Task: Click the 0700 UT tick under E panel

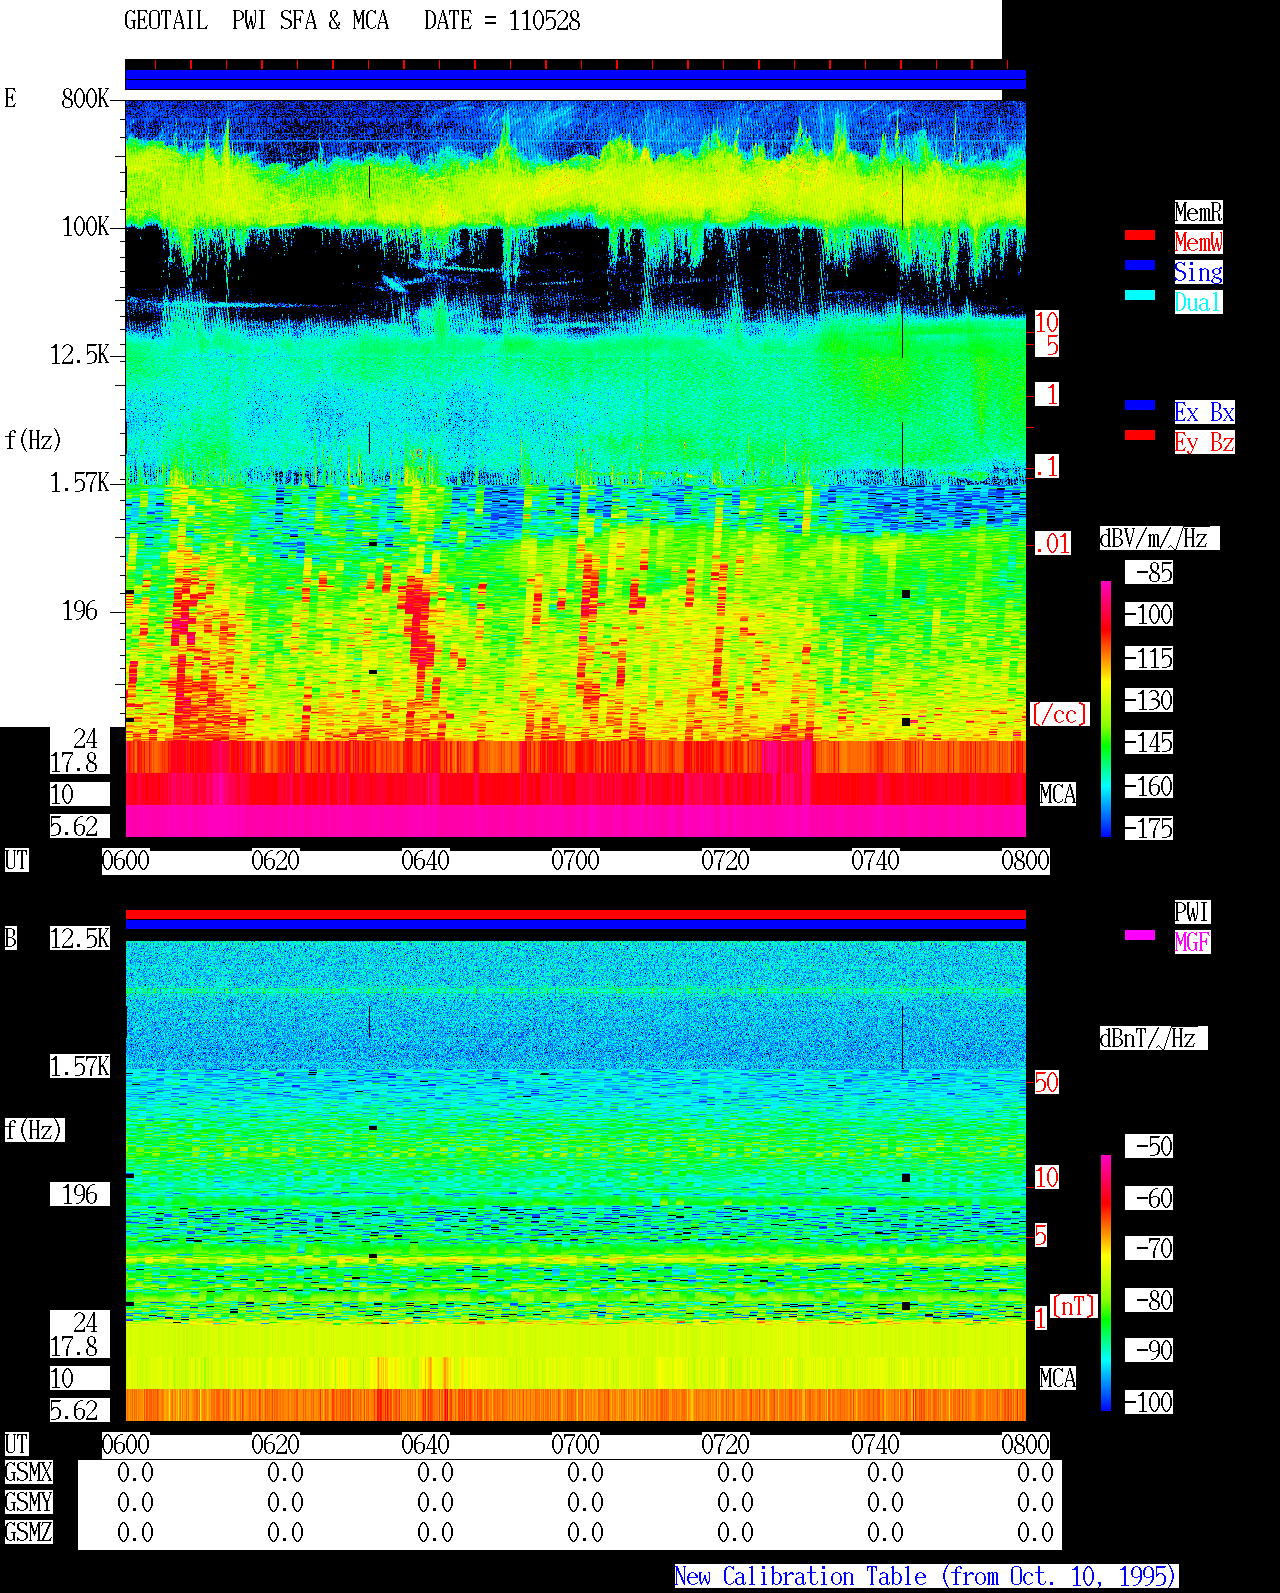Action: click(x=576, y=861)
